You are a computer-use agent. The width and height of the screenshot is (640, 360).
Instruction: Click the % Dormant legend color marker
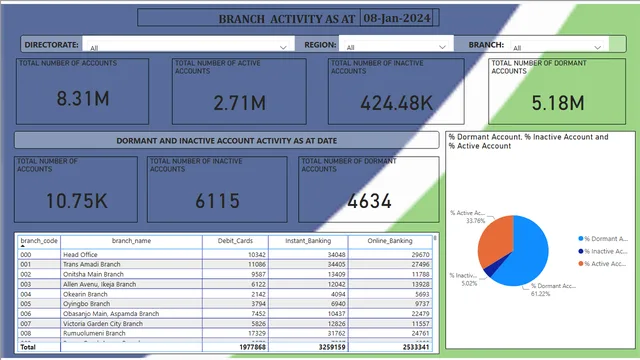[x=581, y=239]
